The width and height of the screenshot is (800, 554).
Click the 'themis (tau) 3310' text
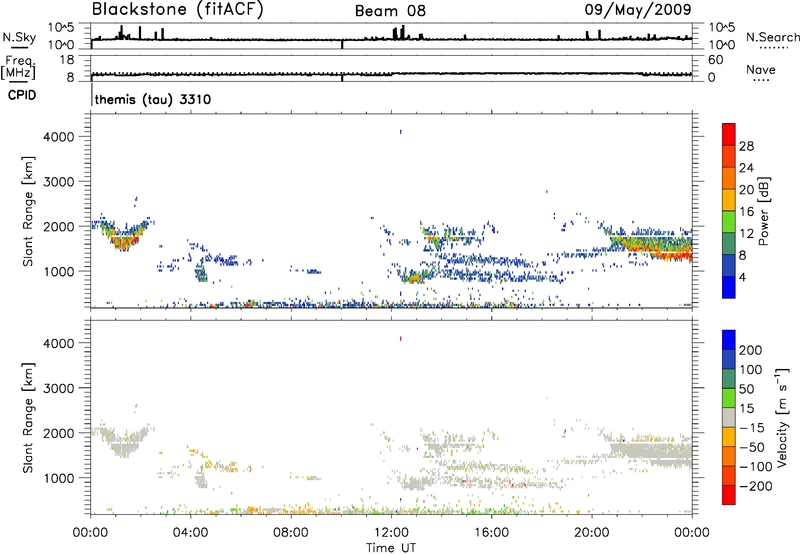coord(153,99)
